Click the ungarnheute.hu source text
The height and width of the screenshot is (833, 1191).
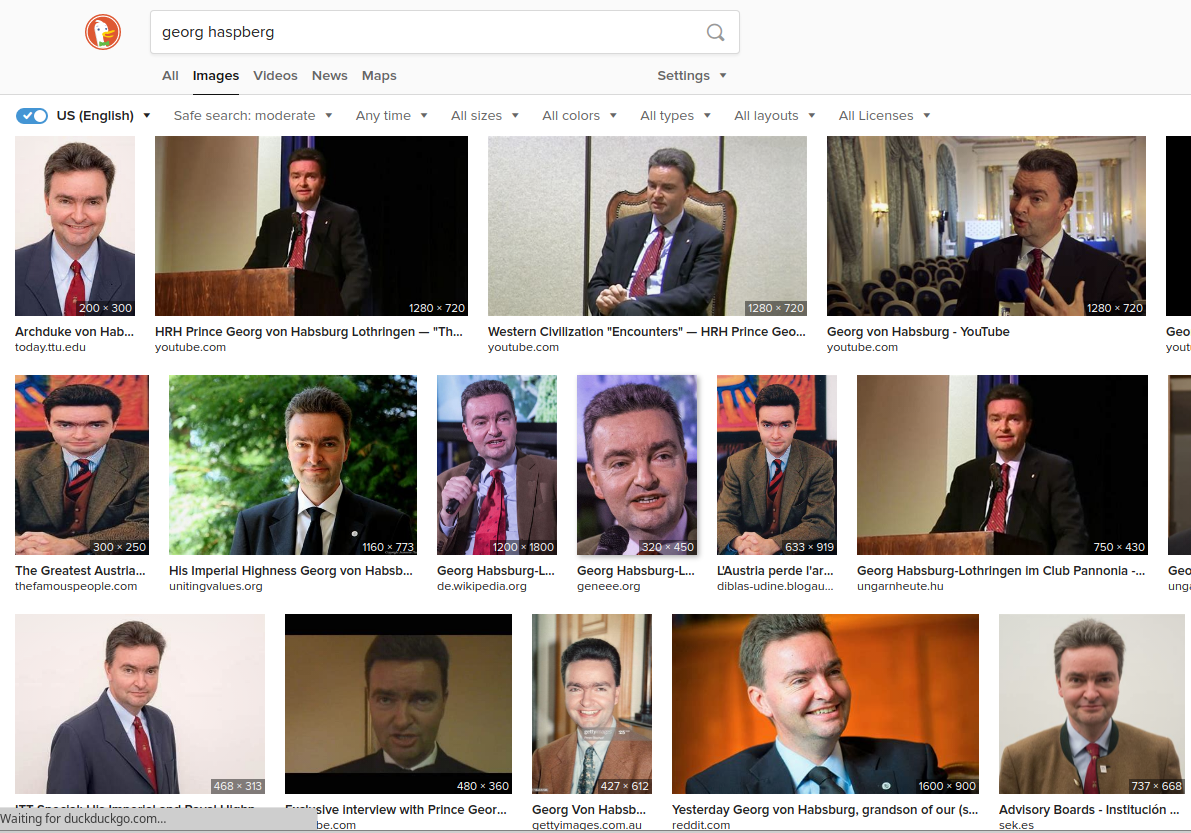[x=900, y=586]
